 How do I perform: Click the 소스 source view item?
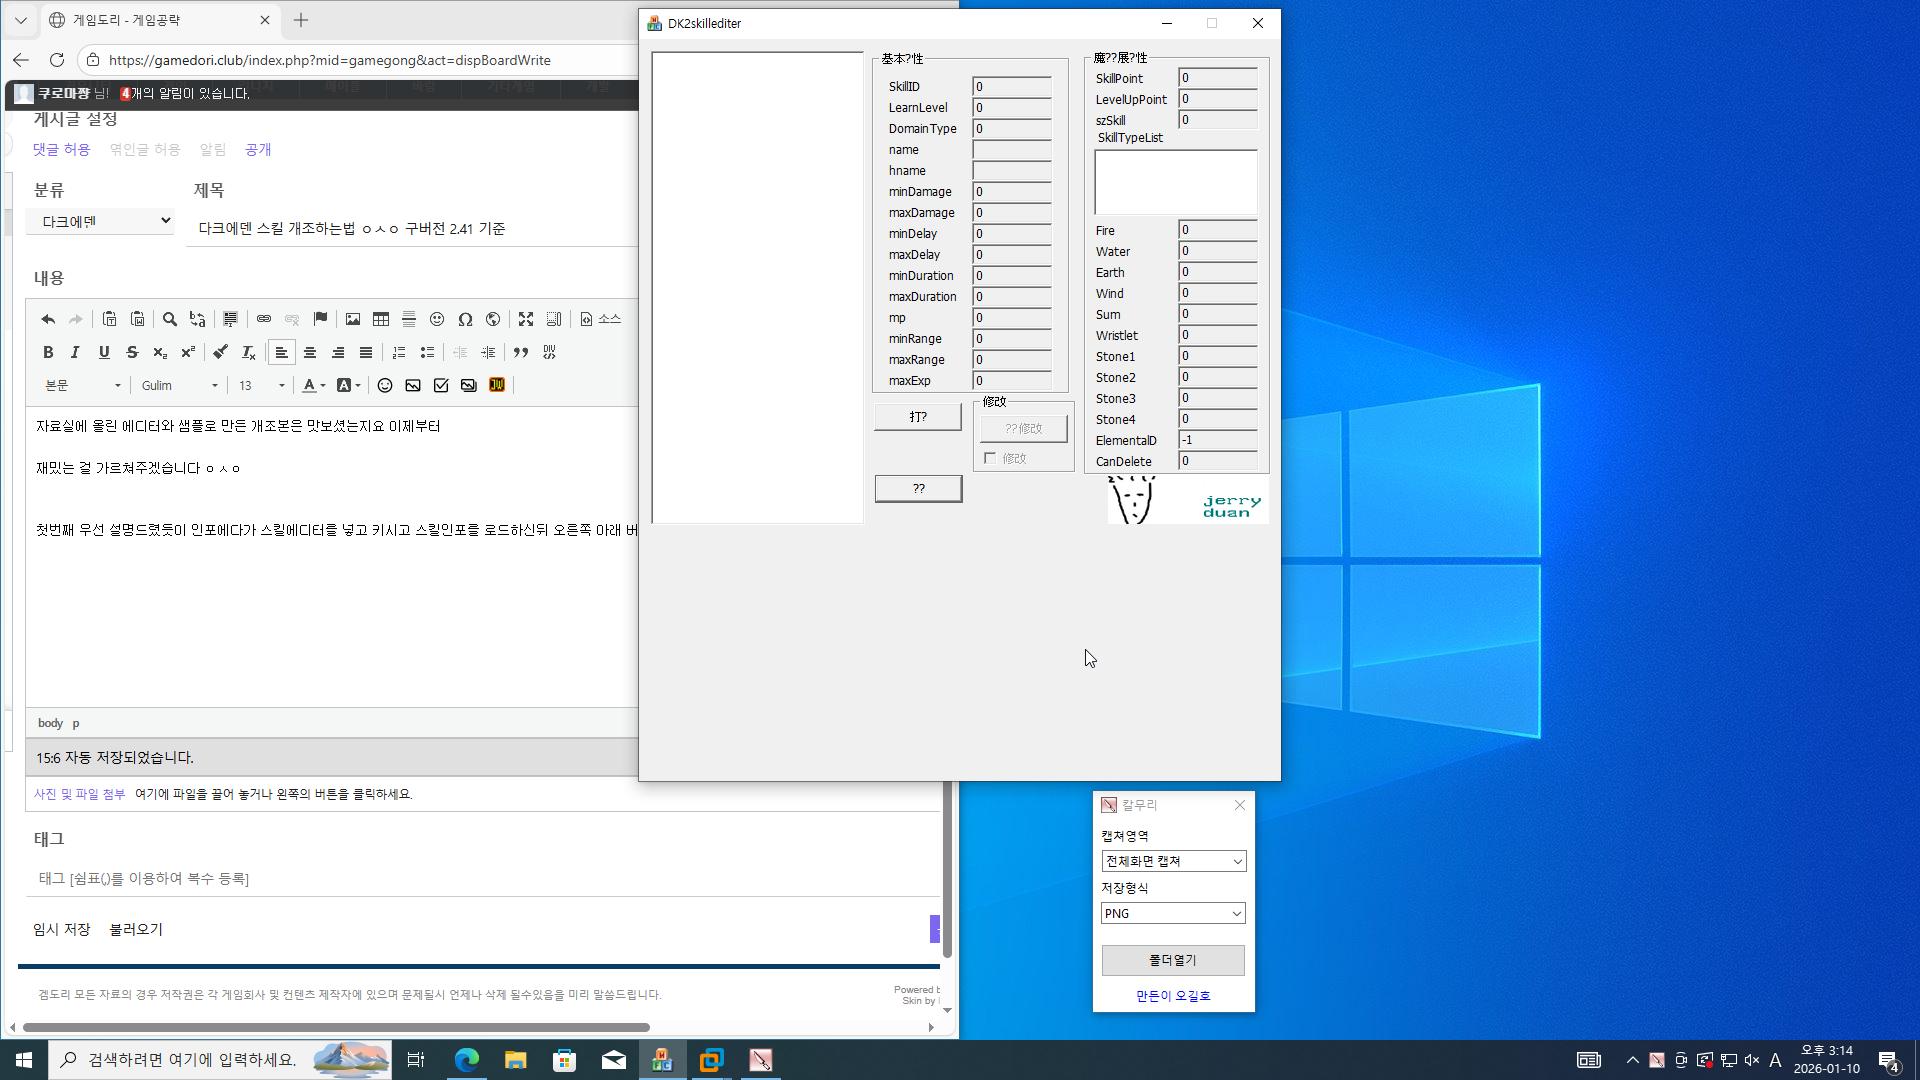click(601, 319)
